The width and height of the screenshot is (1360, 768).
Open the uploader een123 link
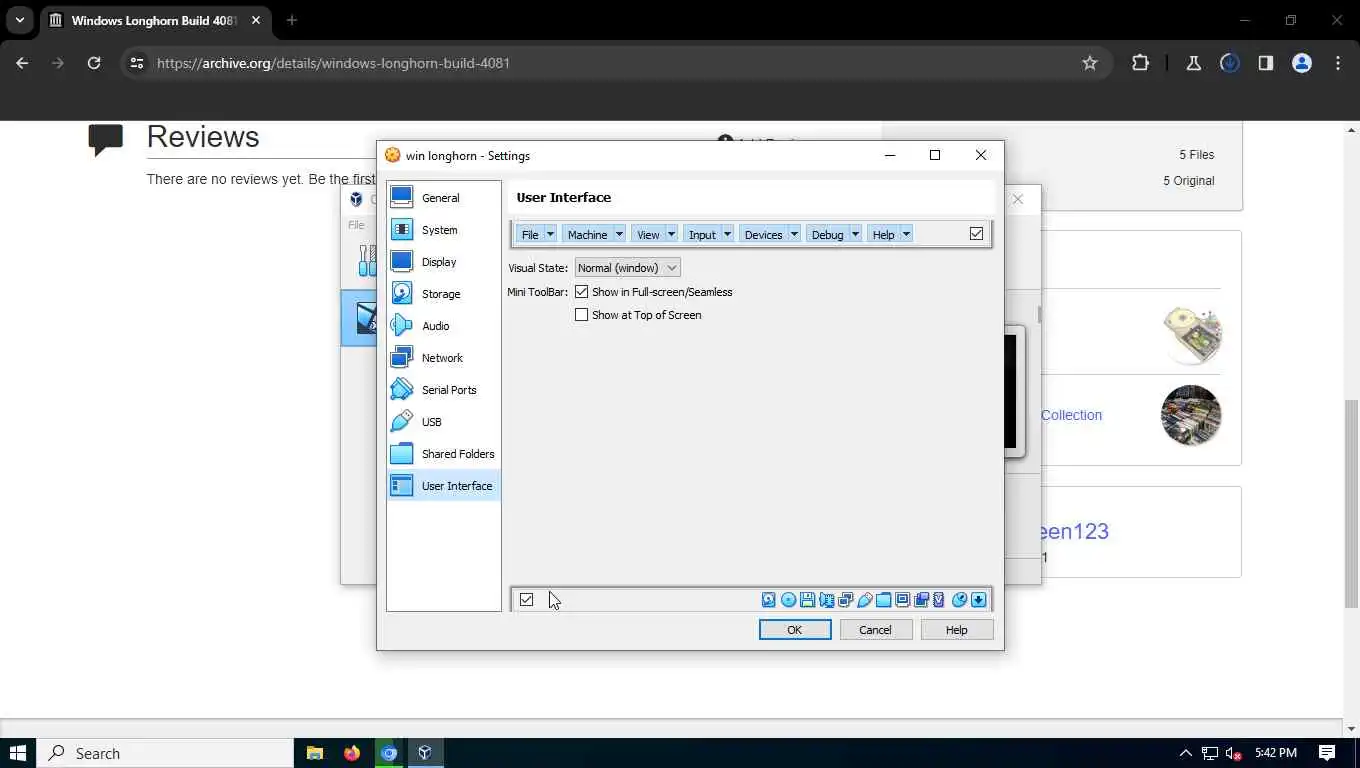(1074, 531)
